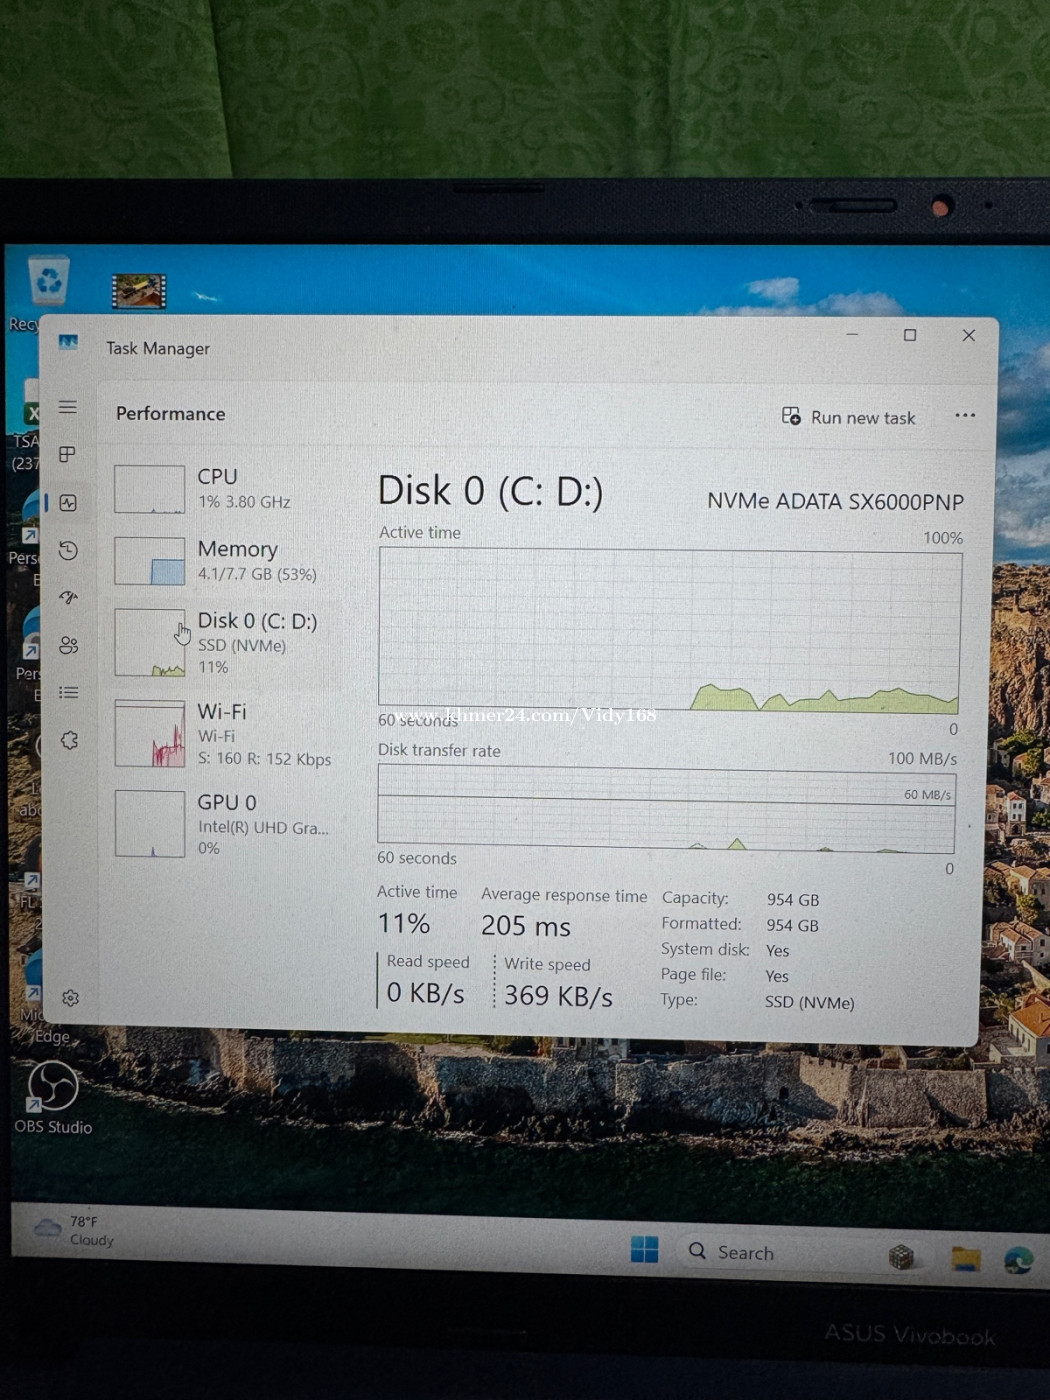Open the Users page icon

[x=68, y=645]
